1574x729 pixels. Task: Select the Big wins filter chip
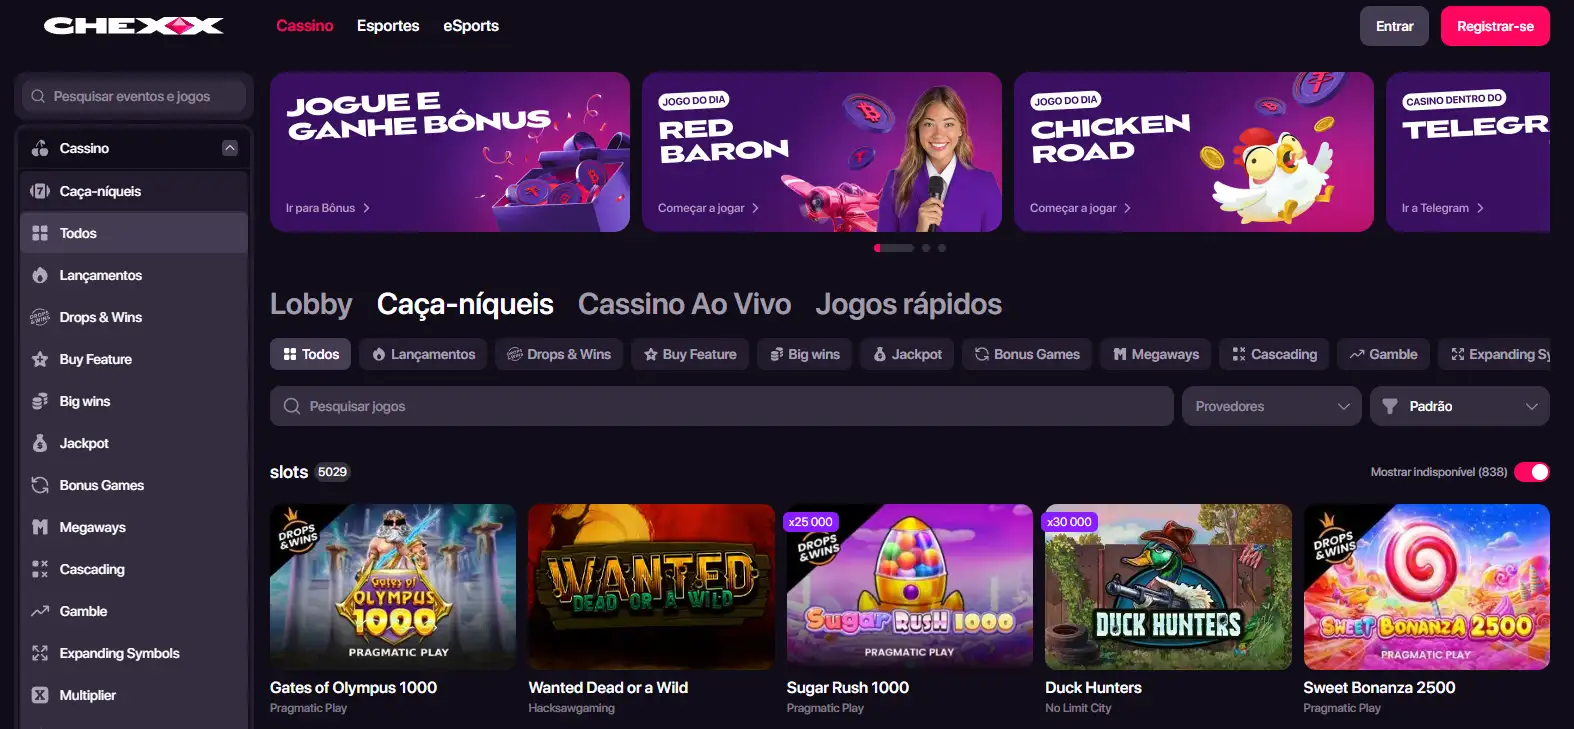(x=805, y=354)
